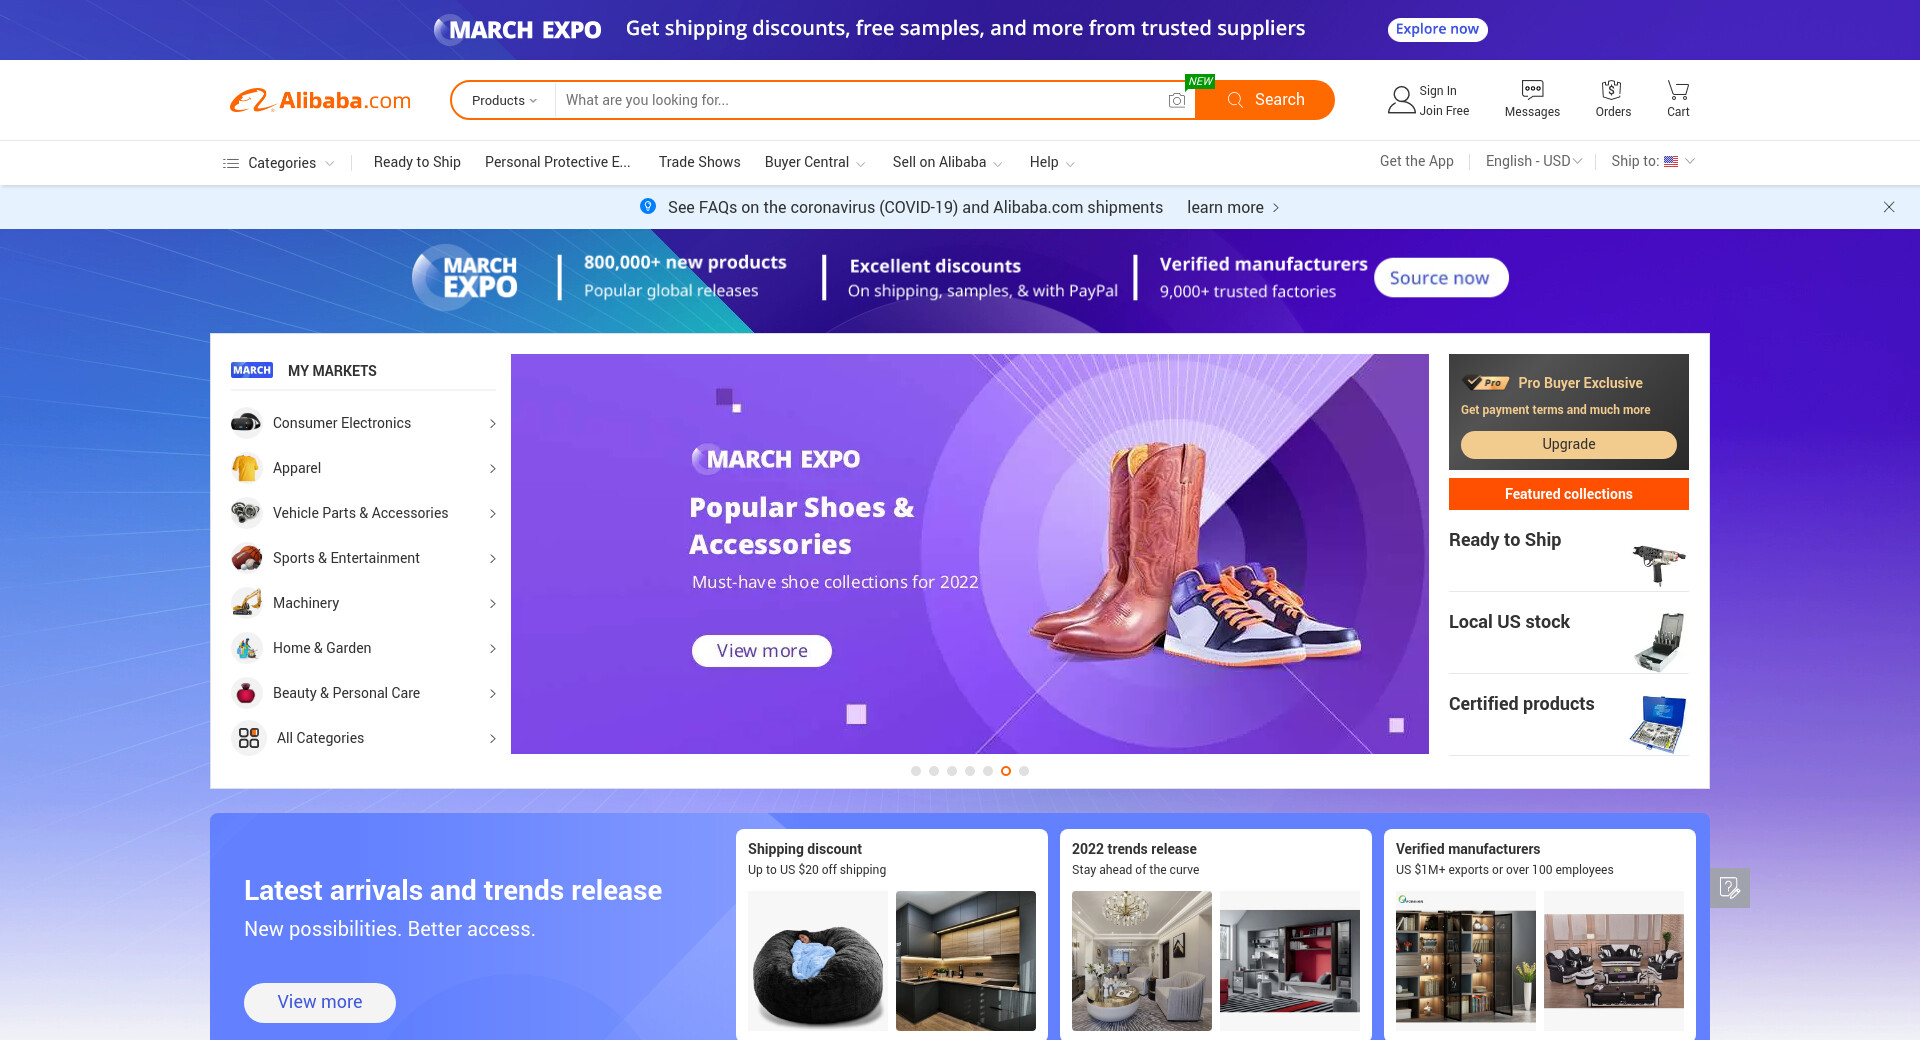Screen dimensions: 1920x1040
Task: Click learn more about COVID-19 shipments
Action: pyautogui.click(x=1233, y=207)
